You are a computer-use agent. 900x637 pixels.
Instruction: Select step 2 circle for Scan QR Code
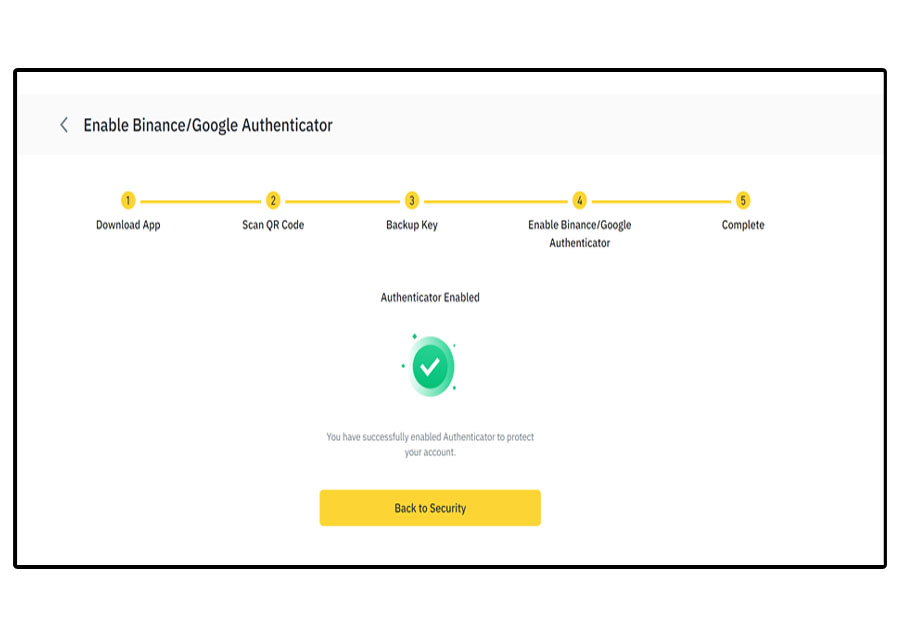(x=273, y=200)
